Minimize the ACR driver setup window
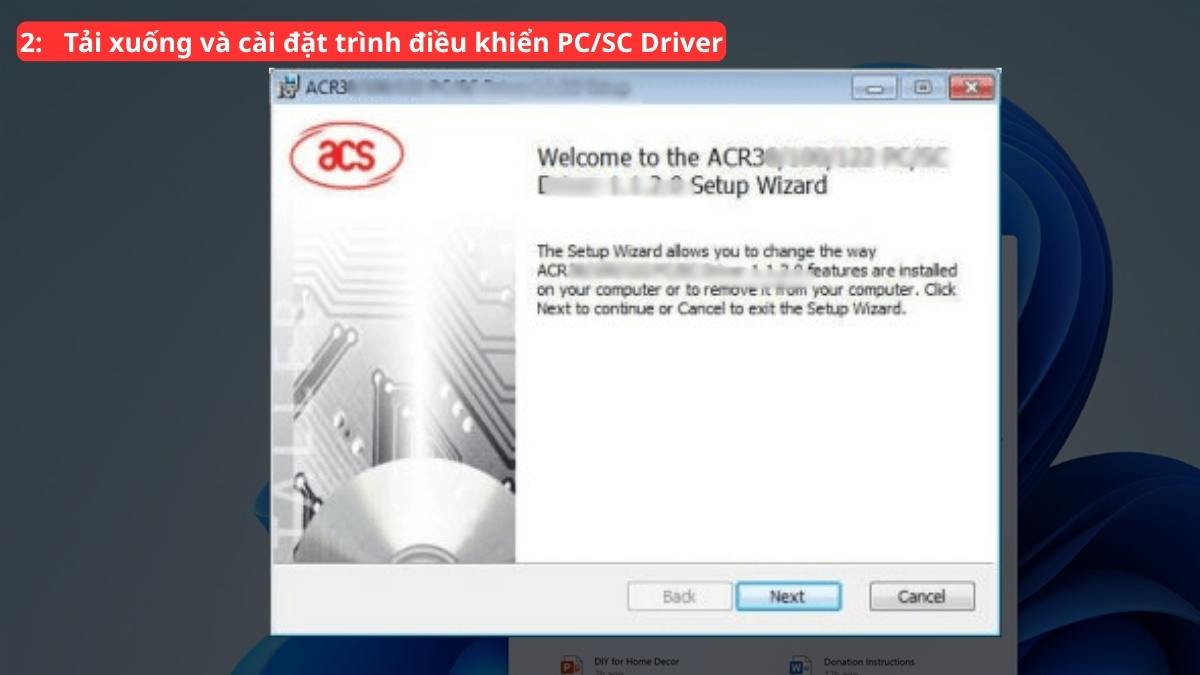 (x=875, y=88)
